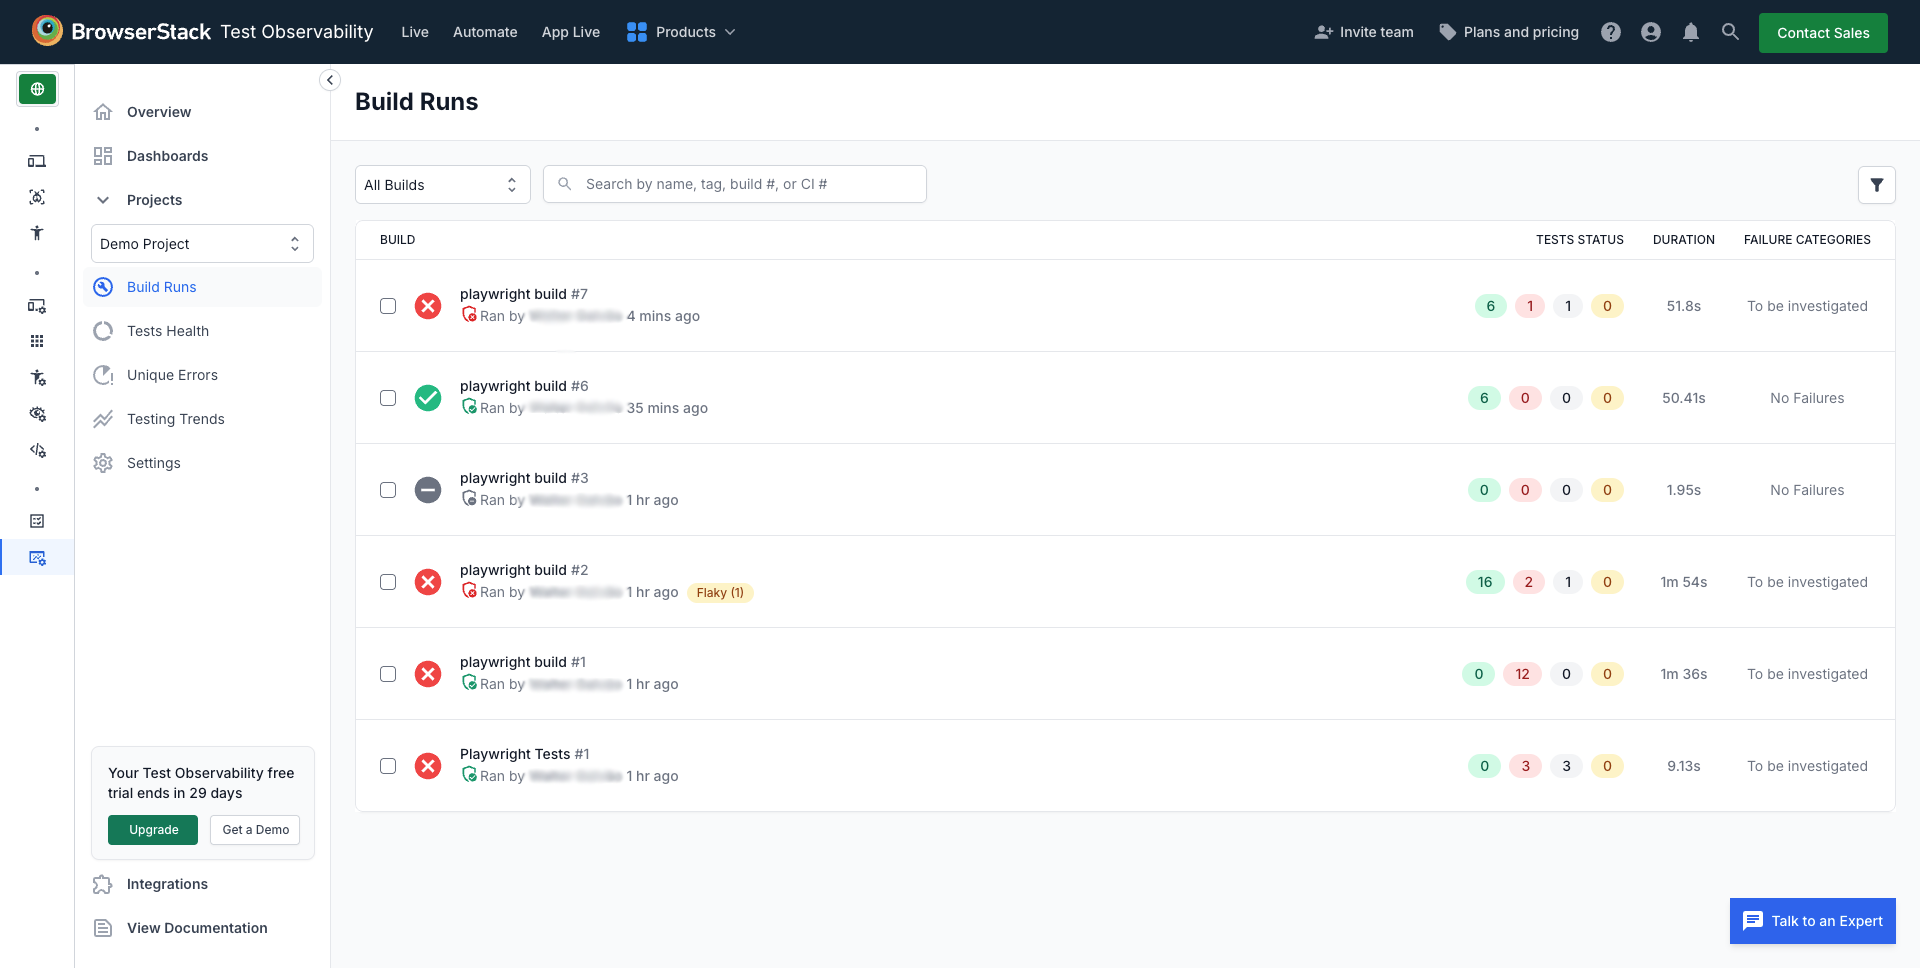The image size is (1920, 968).
Task: Go to App Live in top navigation
Action: 571,32
